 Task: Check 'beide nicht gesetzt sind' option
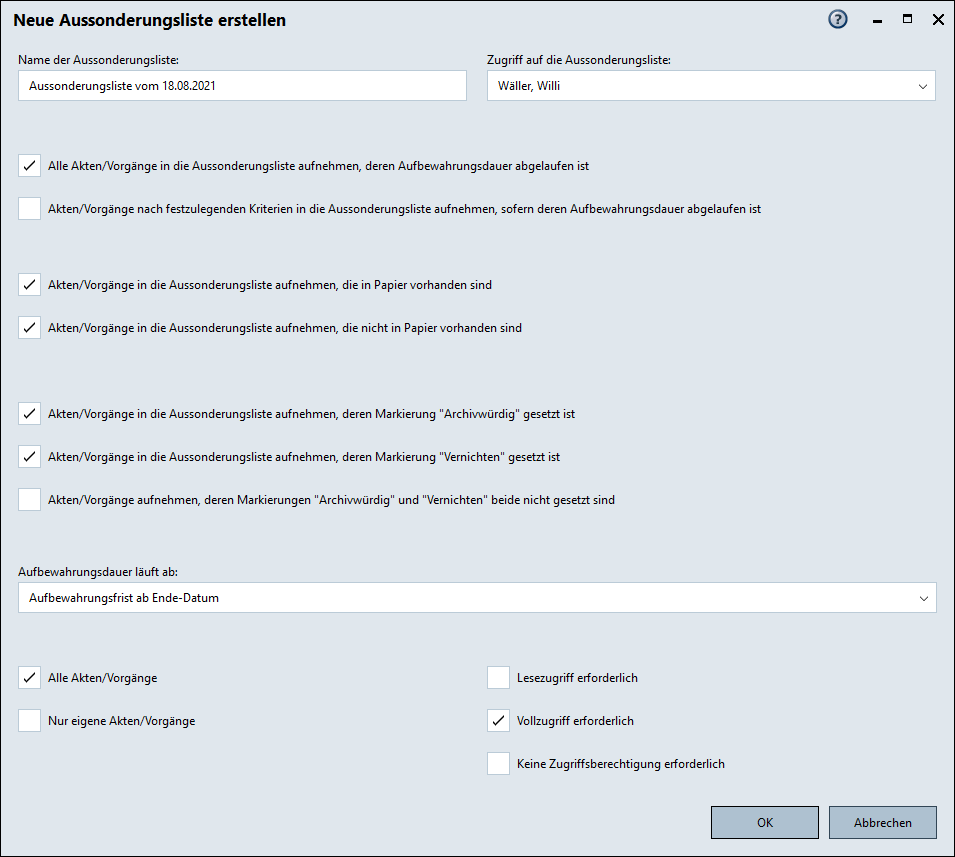[x=30, y=500]
